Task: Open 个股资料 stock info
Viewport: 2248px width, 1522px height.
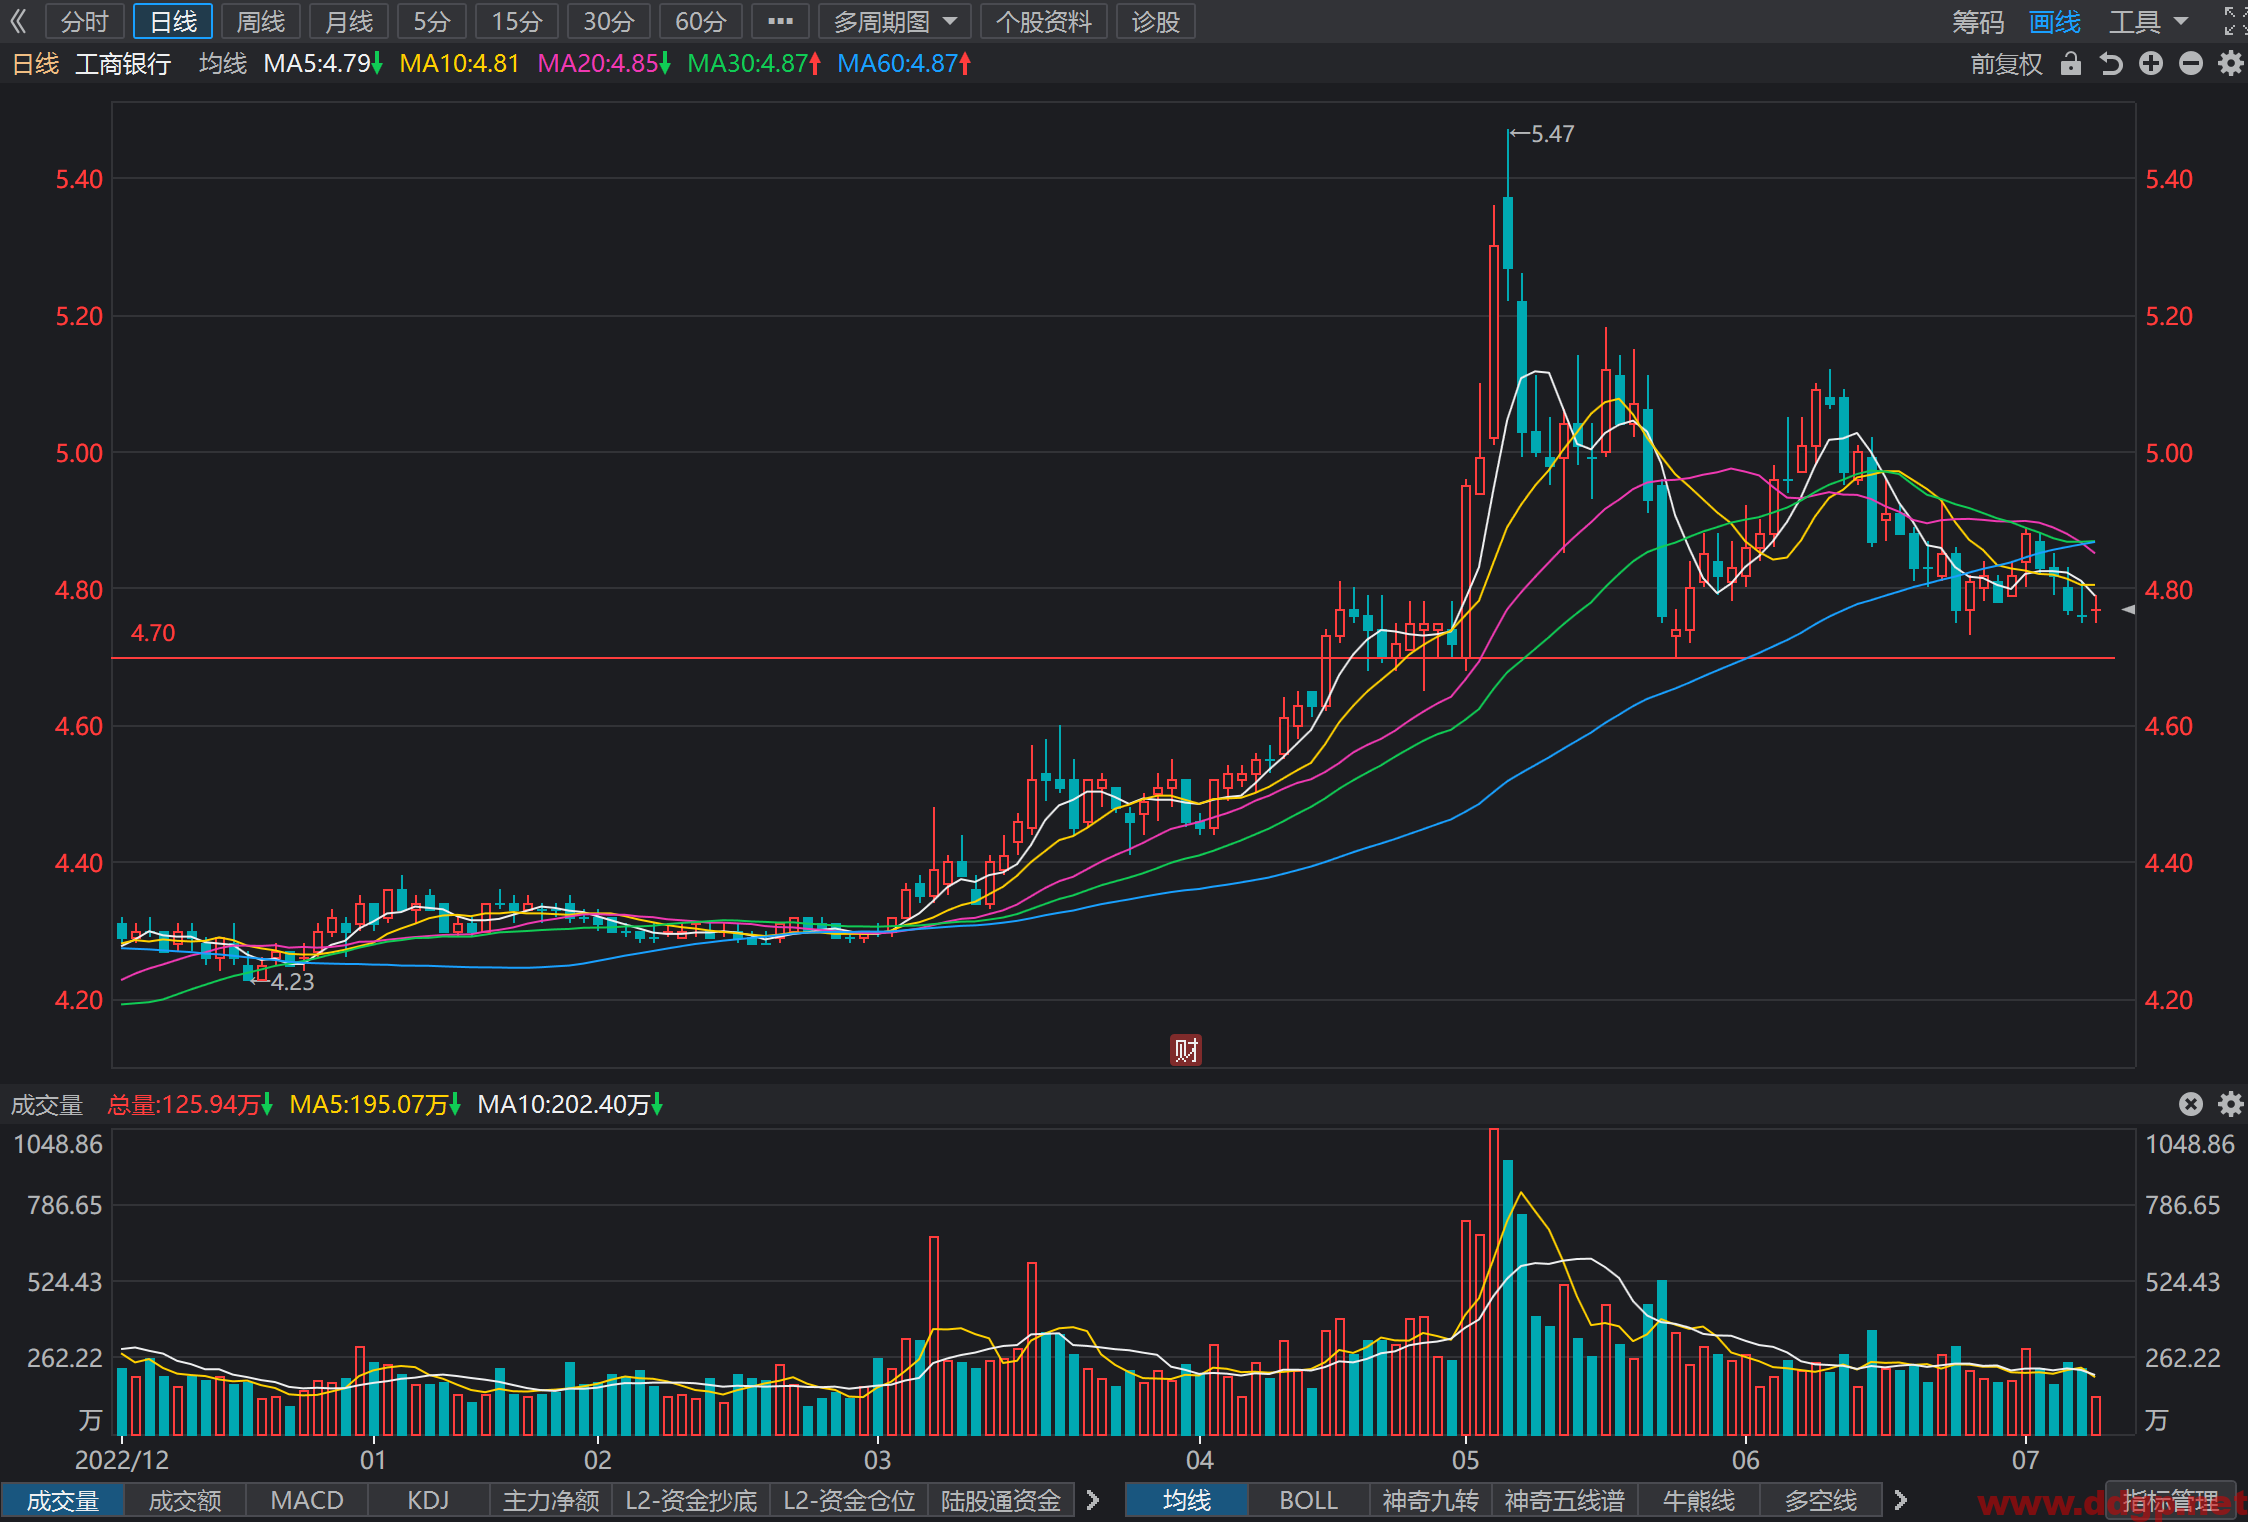Action: (x=1044, y=21)
